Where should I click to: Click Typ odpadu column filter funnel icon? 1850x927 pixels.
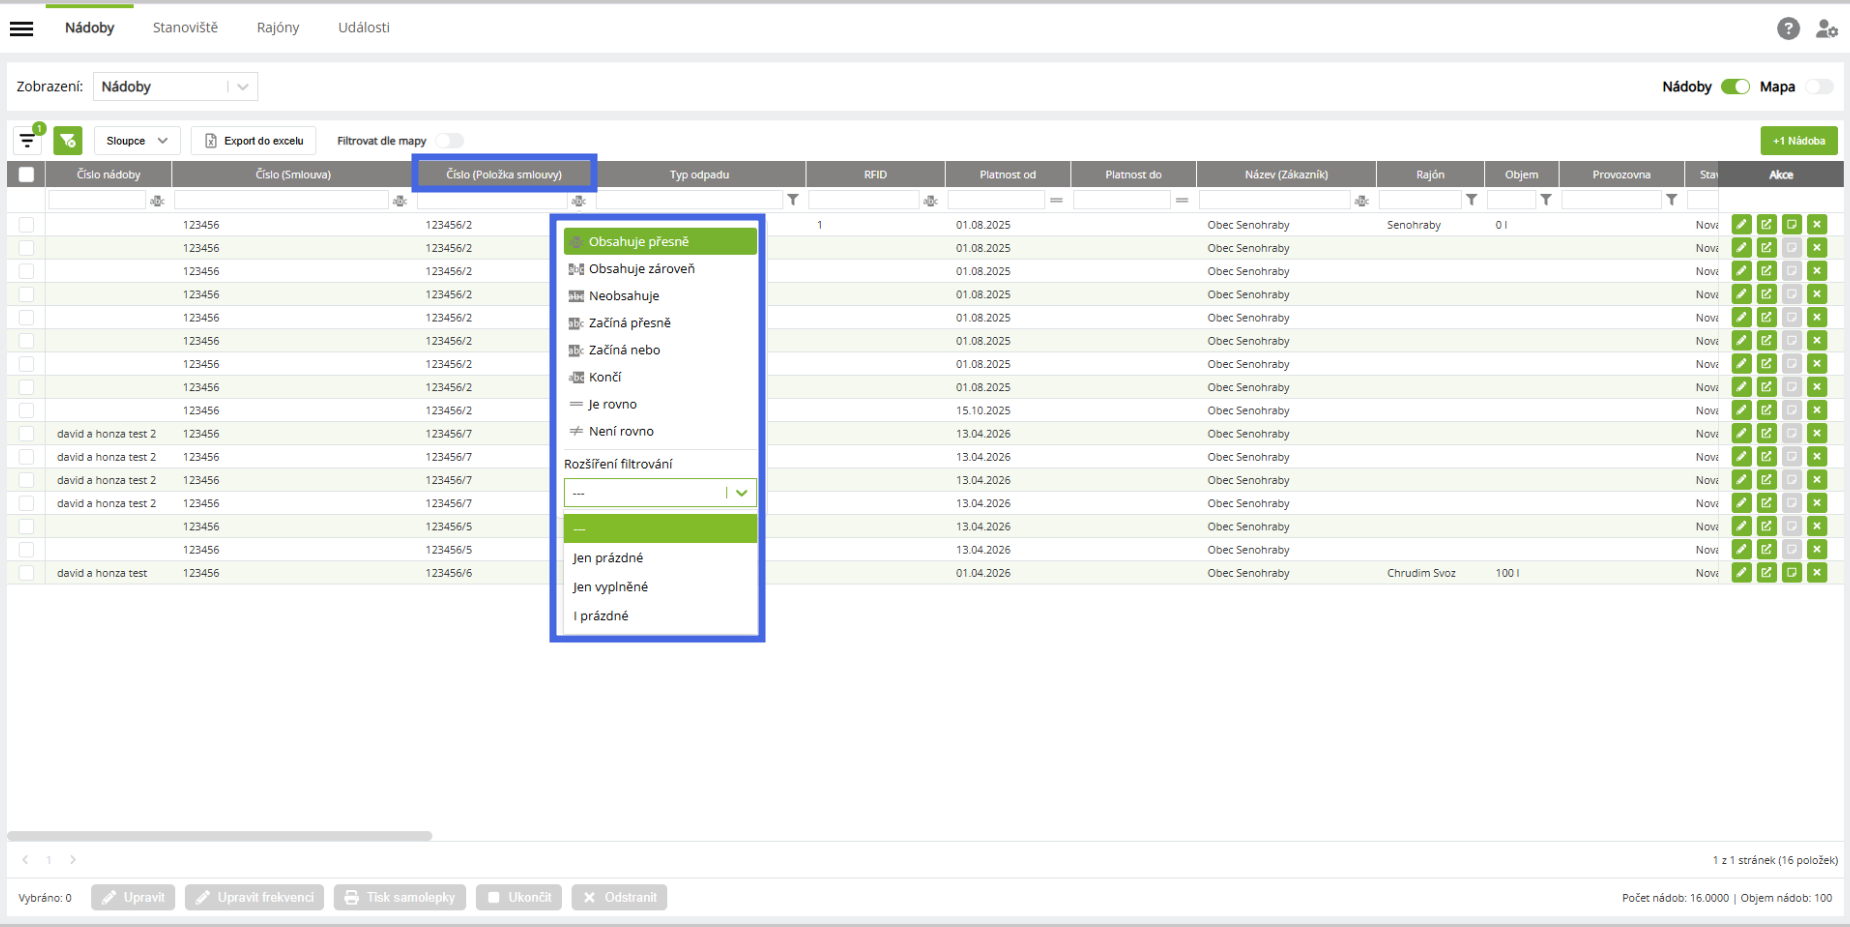point(793,200)
